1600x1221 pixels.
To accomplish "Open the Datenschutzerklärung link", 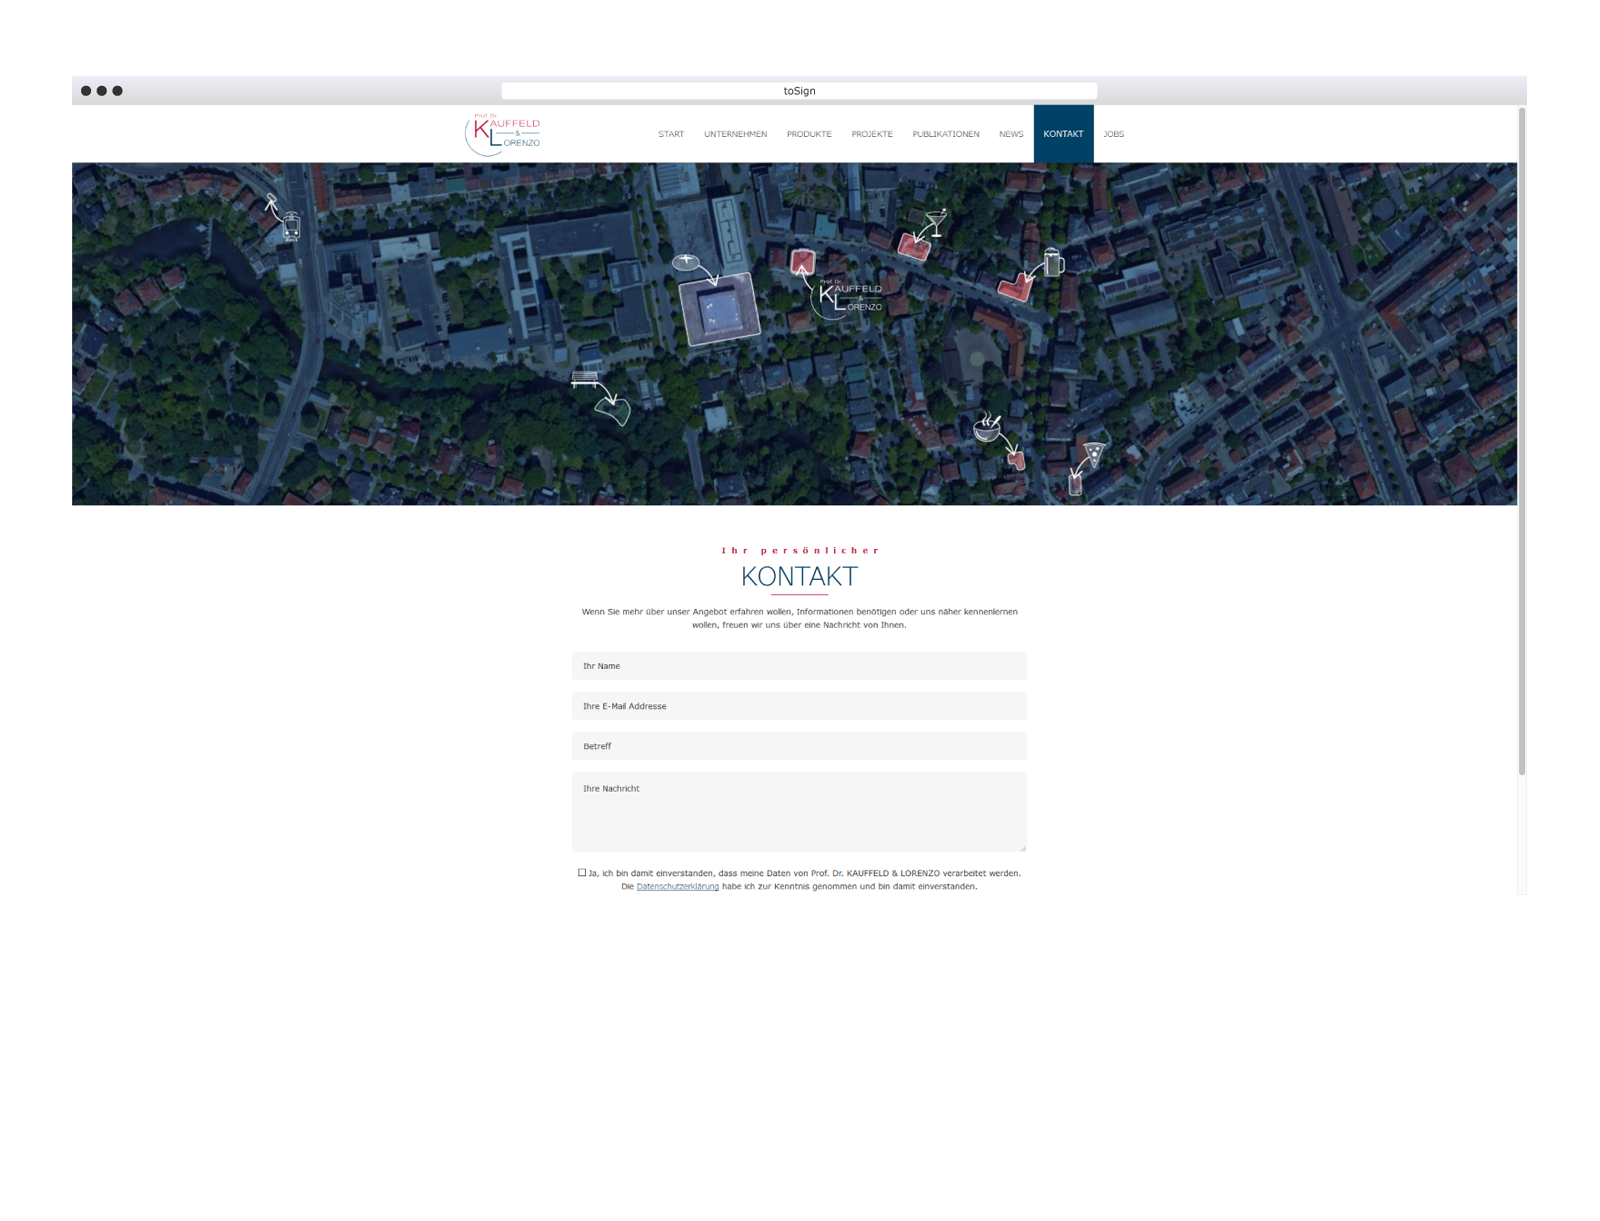I will click(677, 887).
